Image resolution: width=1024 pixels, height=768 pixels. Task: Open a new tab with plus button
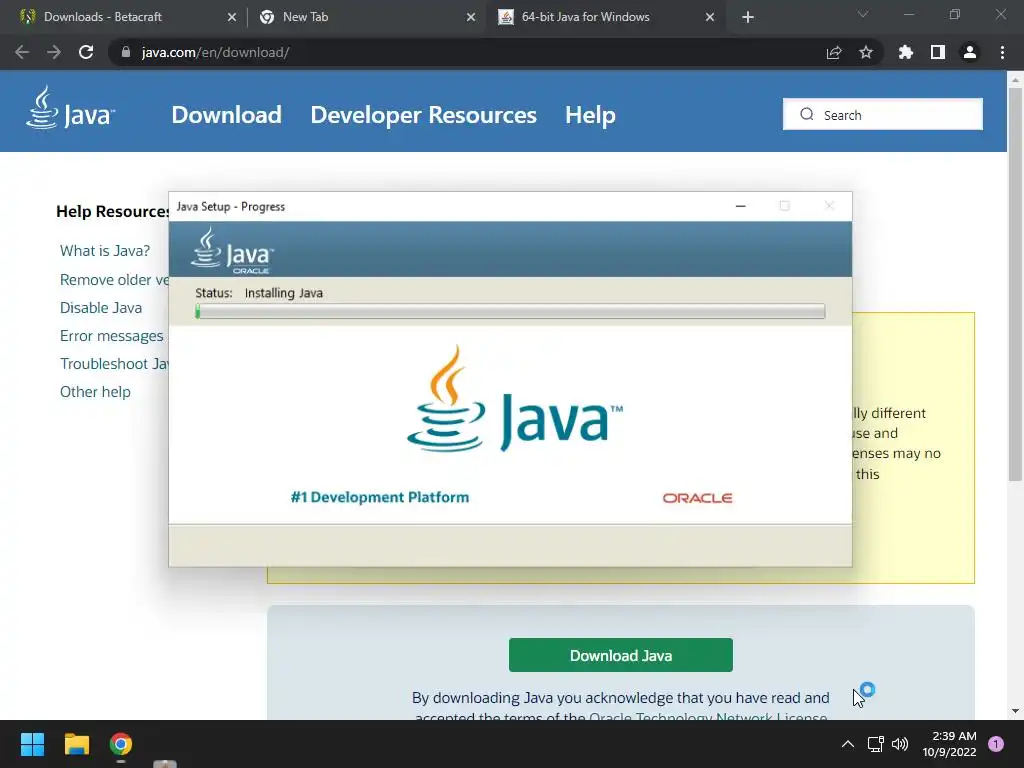click(x=748, y=17)
